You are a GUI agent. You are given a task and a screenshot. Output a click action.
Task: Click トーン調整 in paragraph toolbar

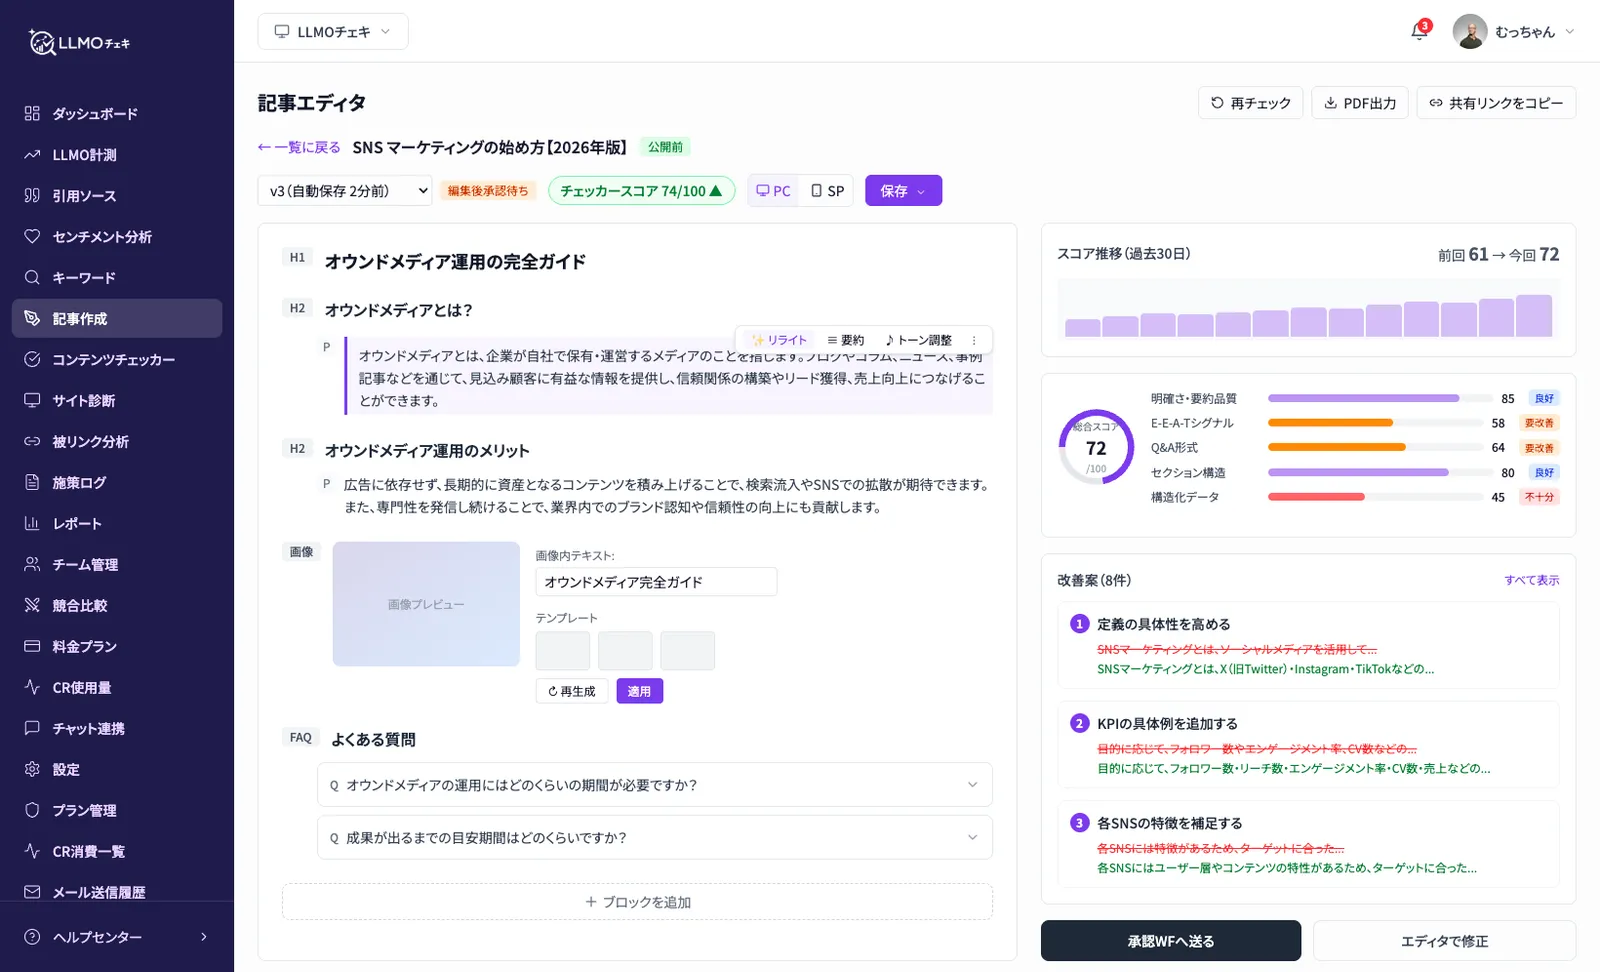(x=918, y=340)
